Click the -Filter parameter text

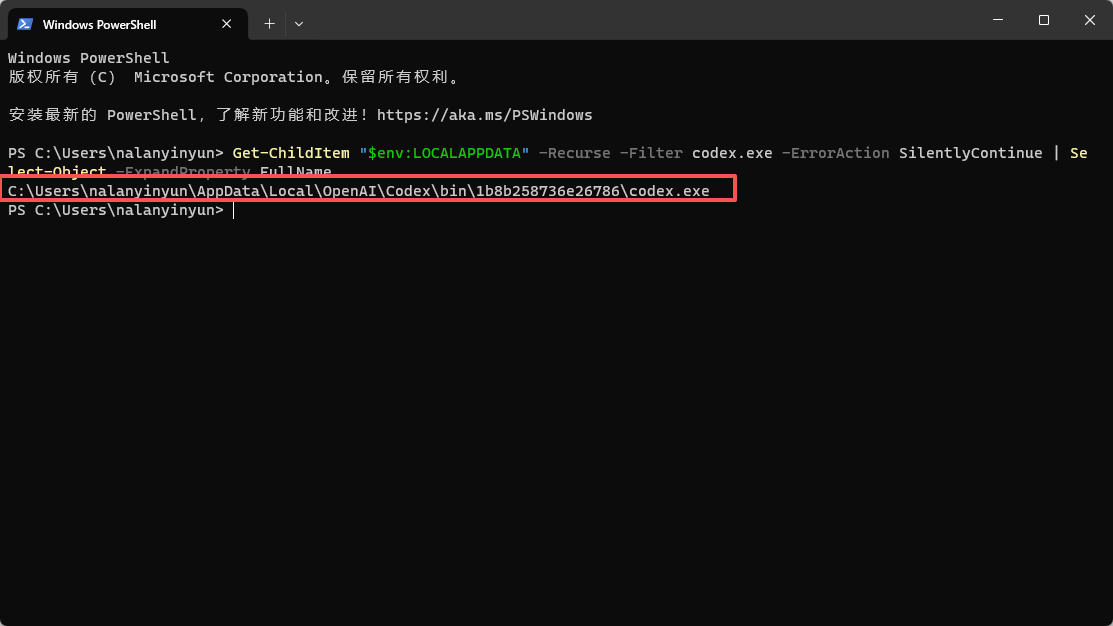point(651,153)
